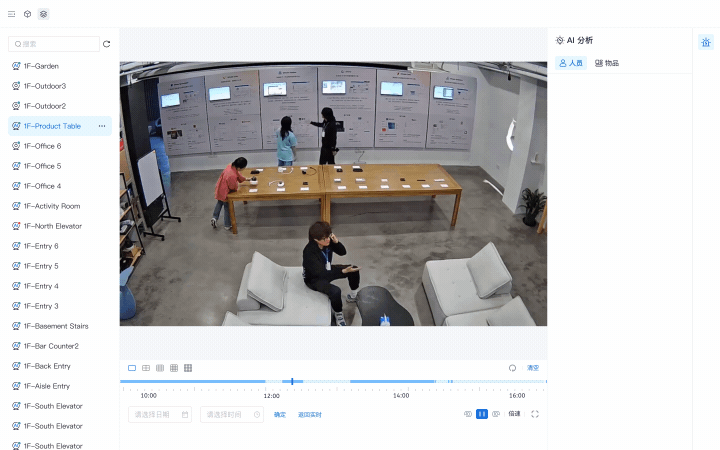The height and width of the screenshot is (450, 720).
Task: Open more options for 1F-Product Table
Action: tap(102, 126)
